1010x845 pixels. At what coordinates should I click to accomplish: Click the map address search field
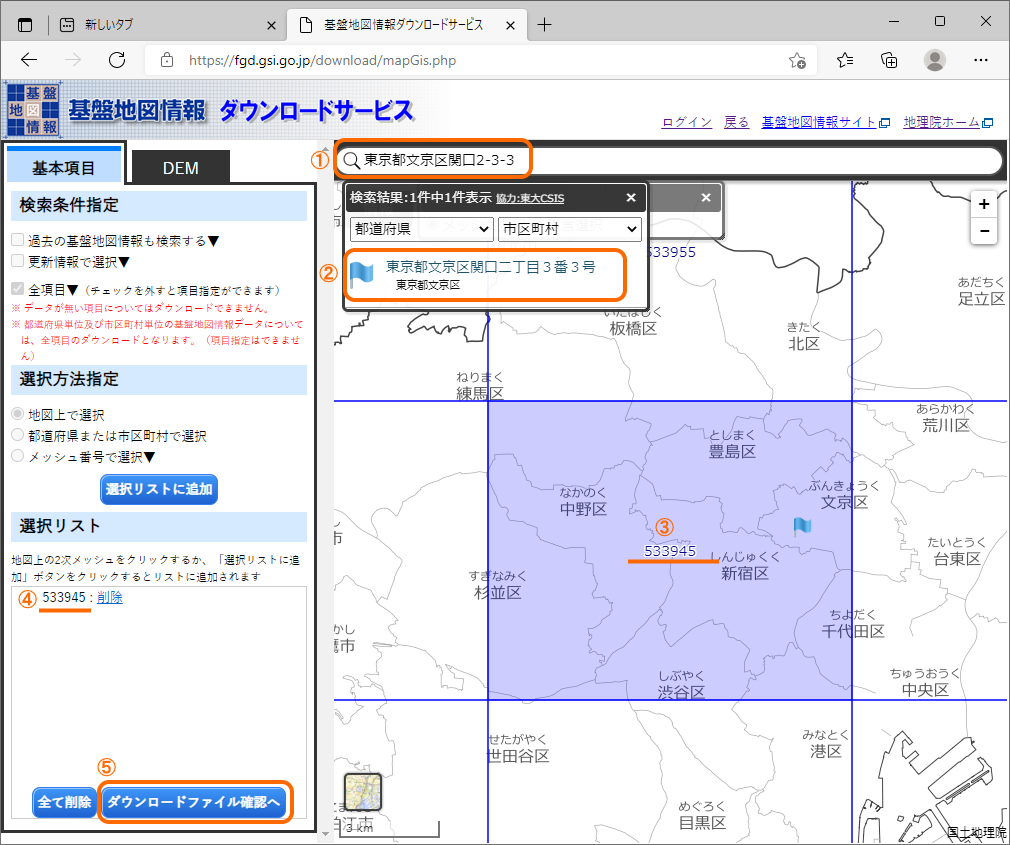click(x=669, y=160)
